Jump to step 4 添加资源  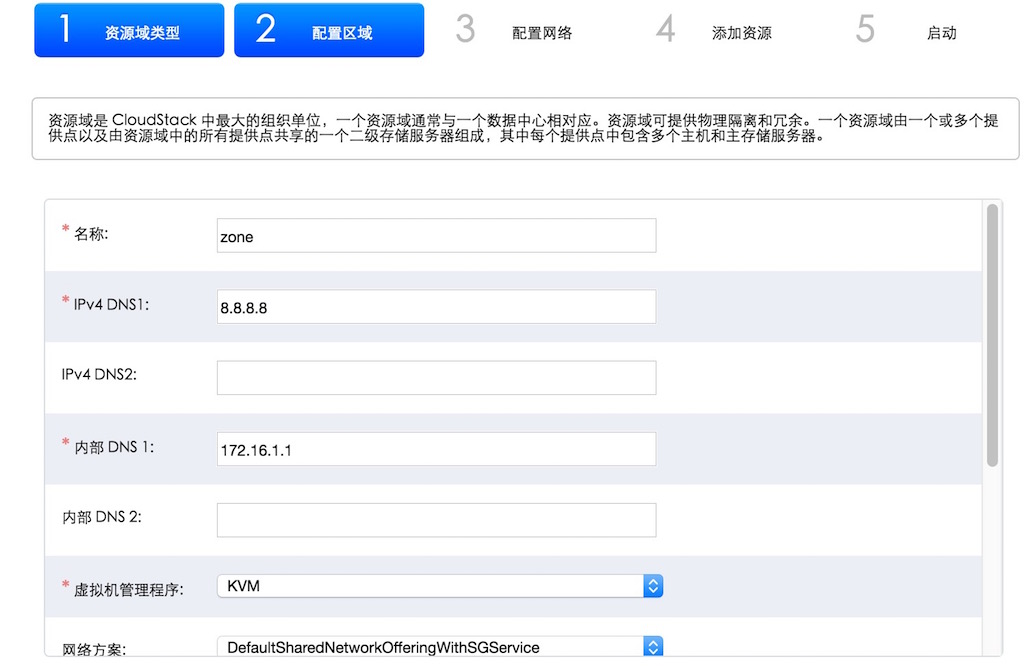[x=716, y=30]
